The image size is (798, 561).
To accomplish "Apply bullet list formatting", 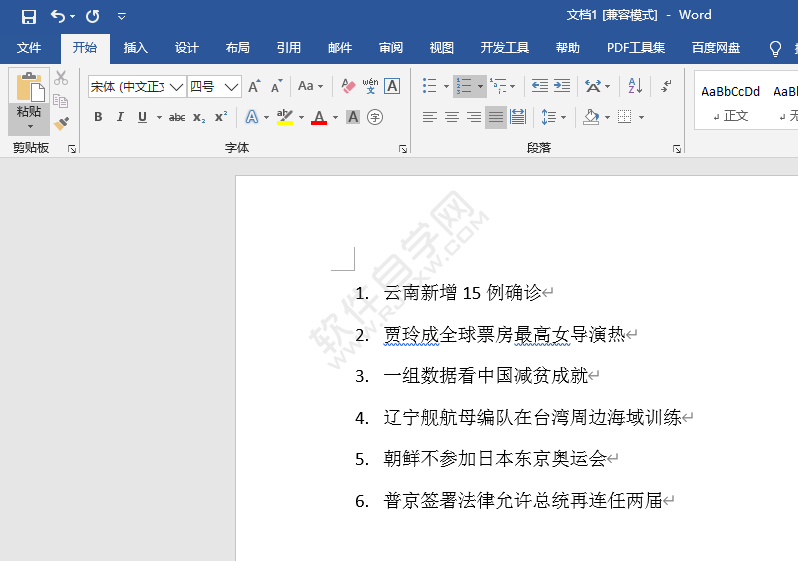I will pos(430,86).
